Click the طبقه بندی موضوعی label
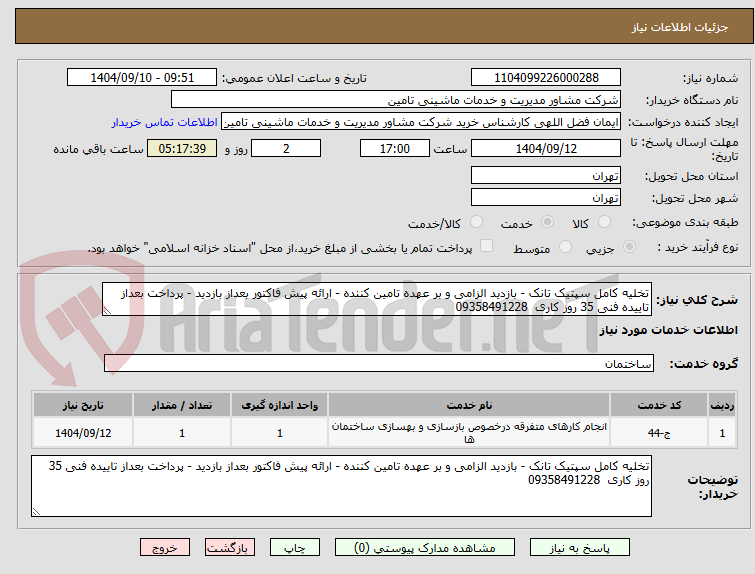This screenshot has height=574, width=755. (685, 222)
